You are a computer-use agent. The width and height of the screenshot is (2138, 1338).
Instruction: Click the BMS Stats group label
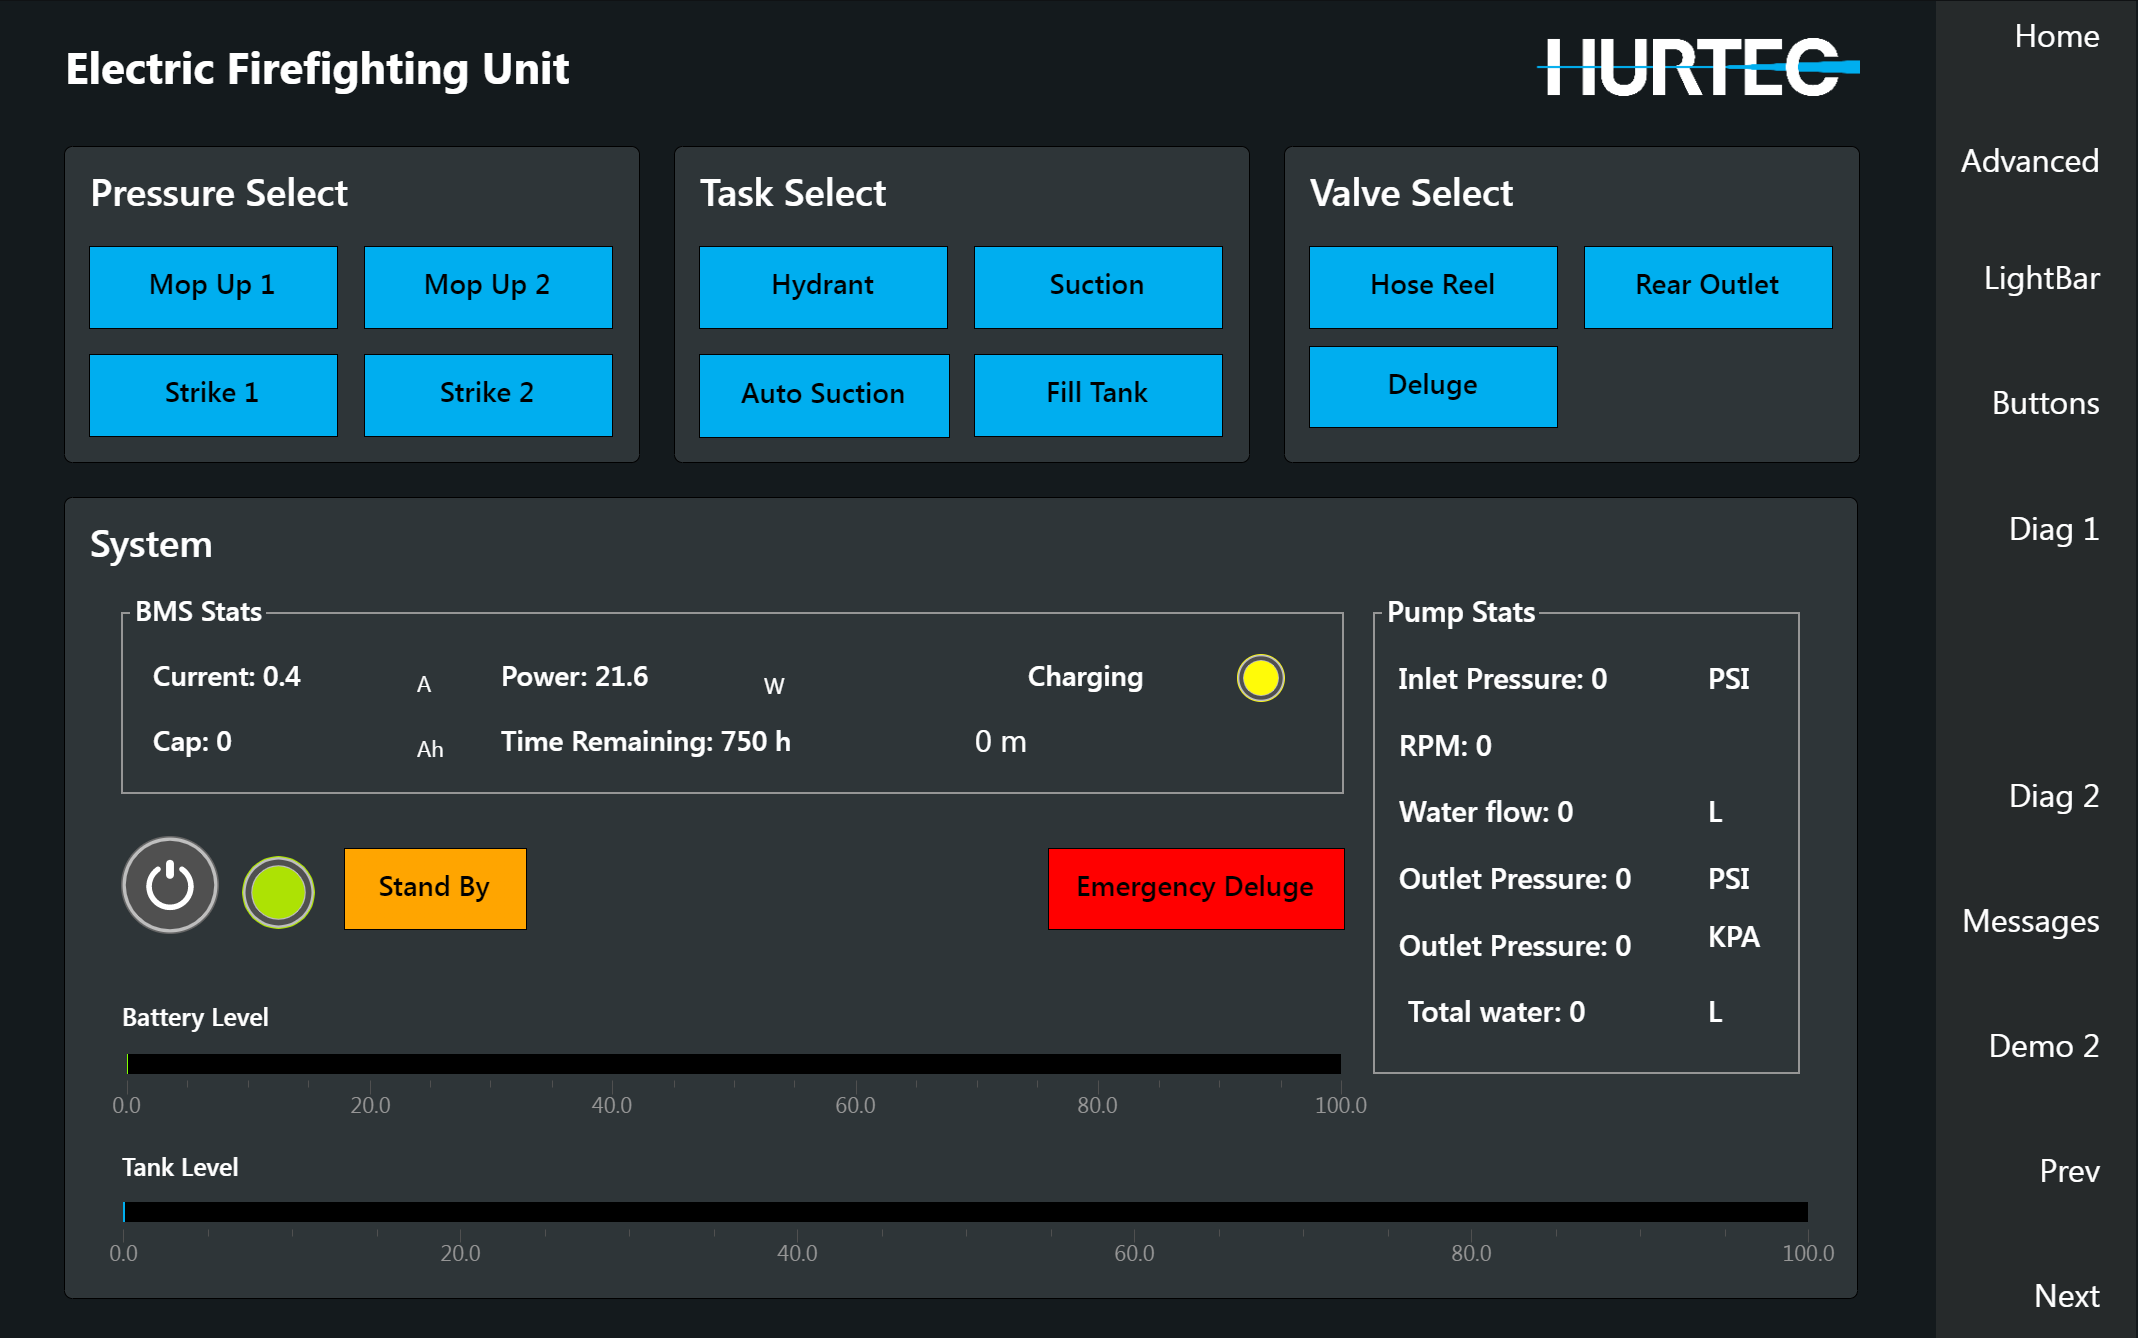(198, 612)
